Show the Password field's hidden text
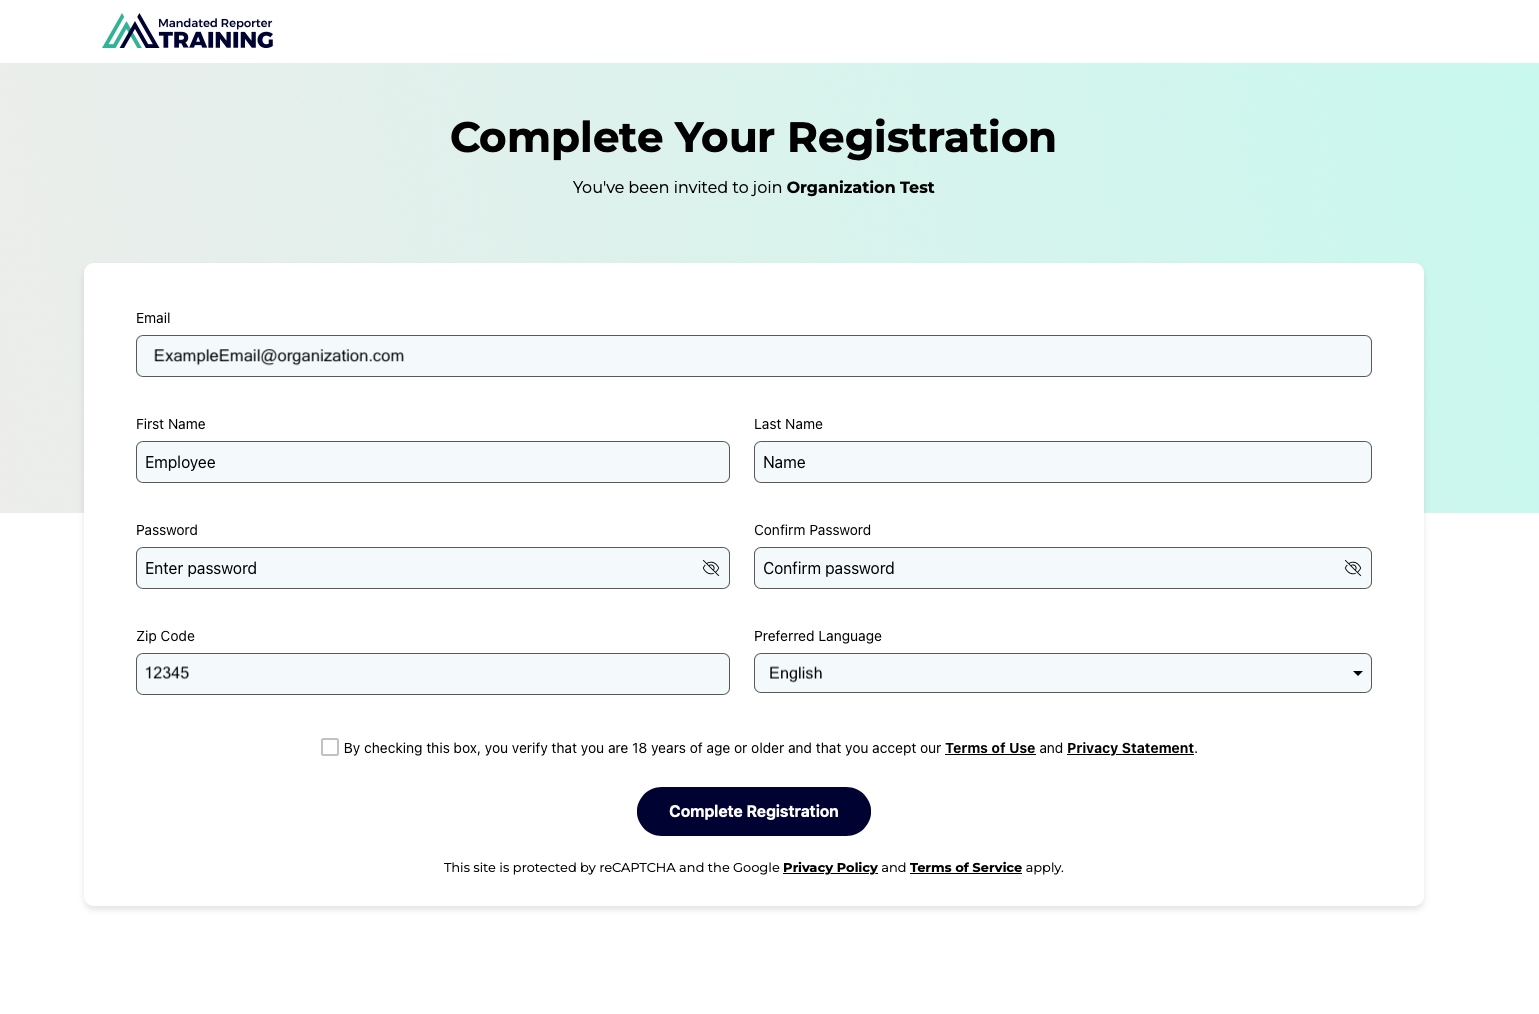 pos(711,568)
